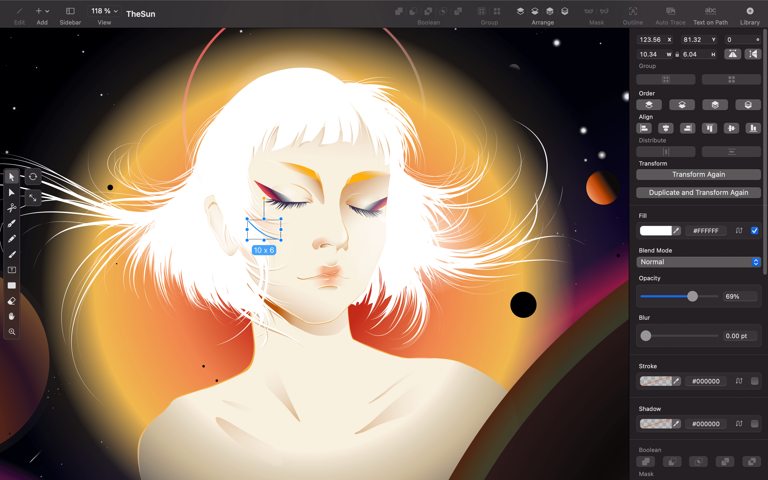Click Transform Again button

coord(698,174)
